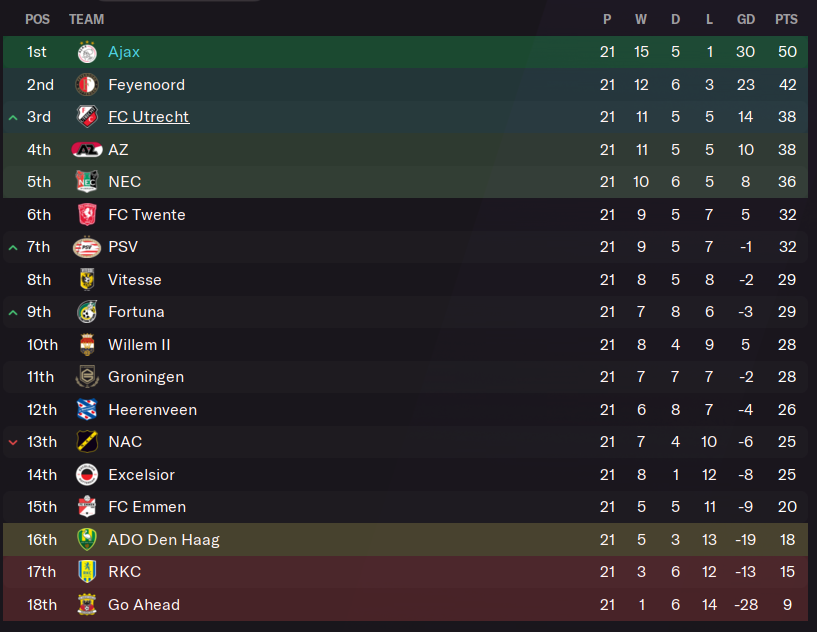Select the AZ club logo
817x632 pixels.
pyautogui.click(x=87, y=150)
